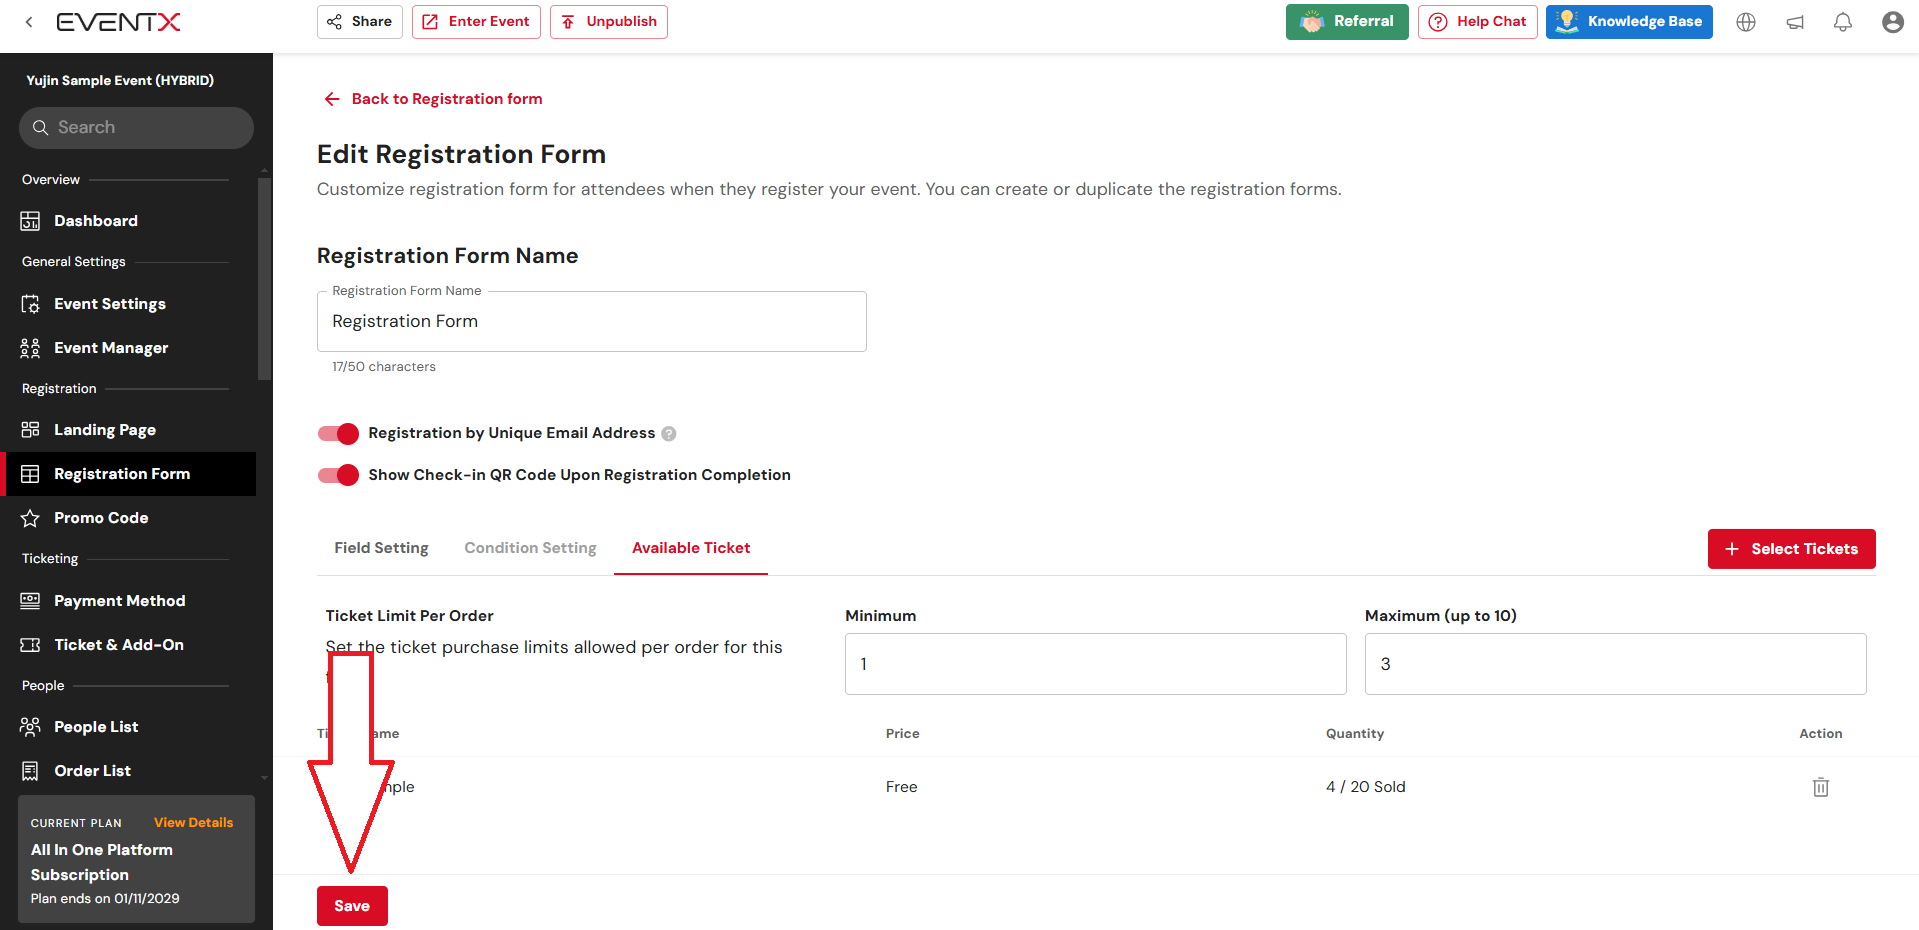Delete the ticket with trash icon
This screenshot has width=1919, height=930.
(1820, 787)
